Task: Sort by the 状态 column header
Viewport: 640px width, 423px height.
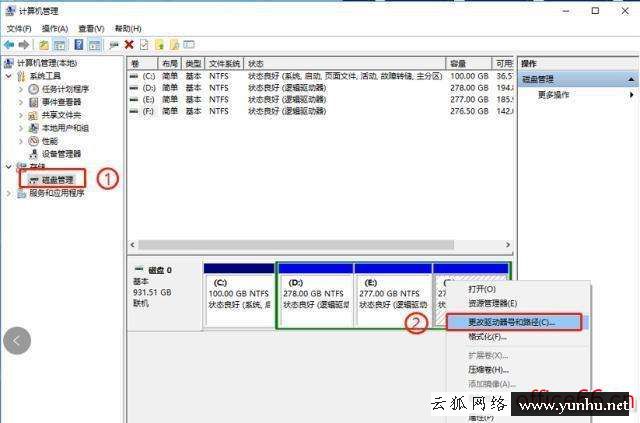Action: tap(344, 64)
